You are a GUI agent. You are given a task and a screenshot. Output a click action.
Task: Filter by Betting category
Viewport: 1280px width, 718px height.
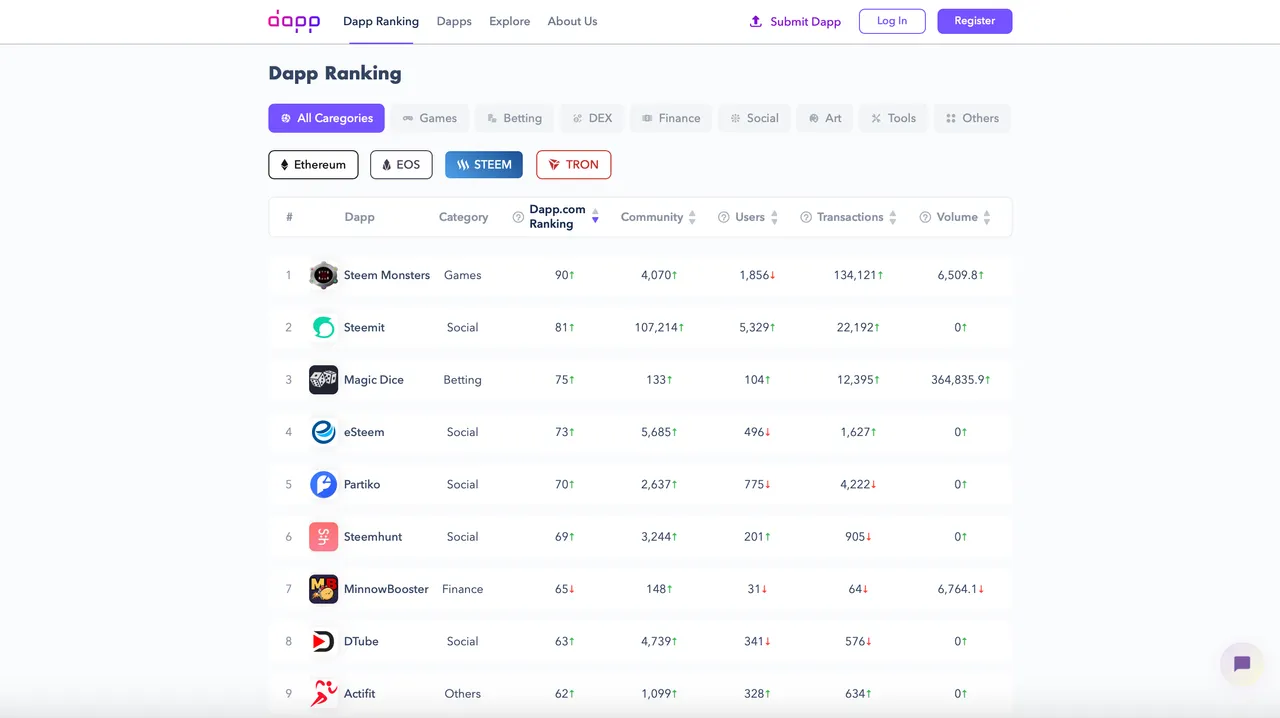[514, 118]
